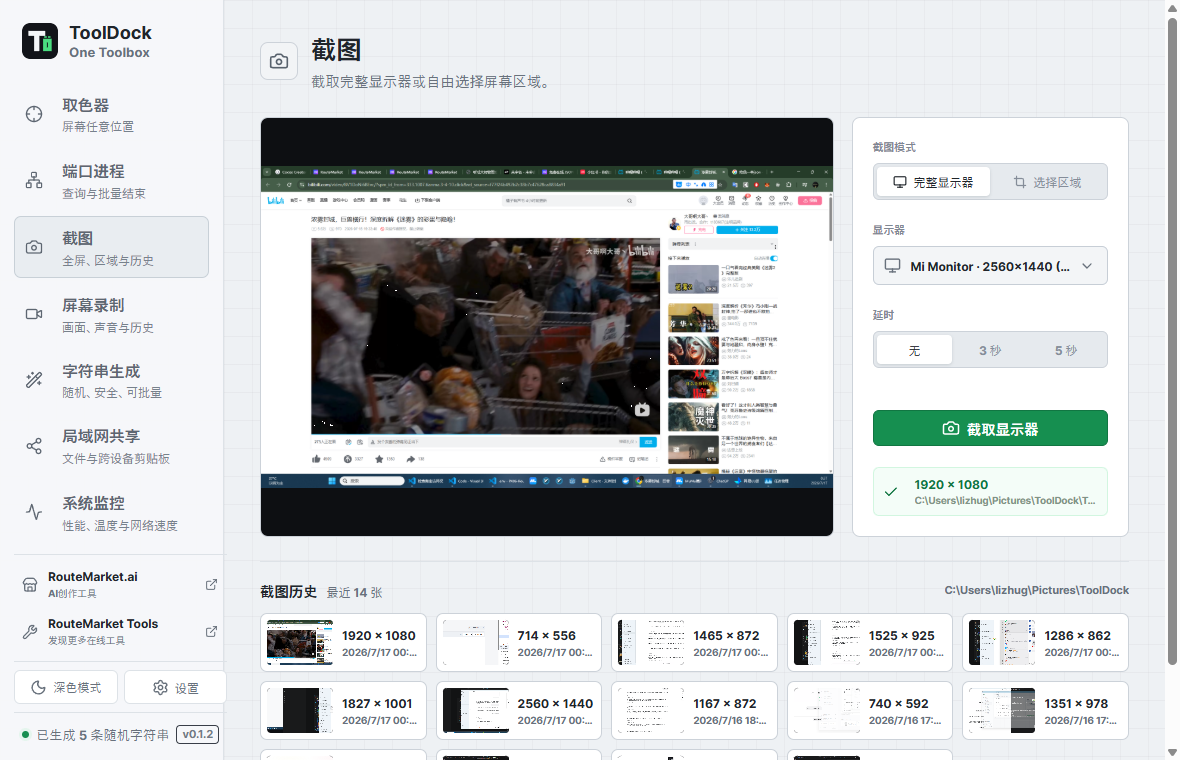Open the Mi Monitor 2560×1440 display dropdown
Image resolution: width=1180 pixels, height=760 pixels.
point(990,266)
